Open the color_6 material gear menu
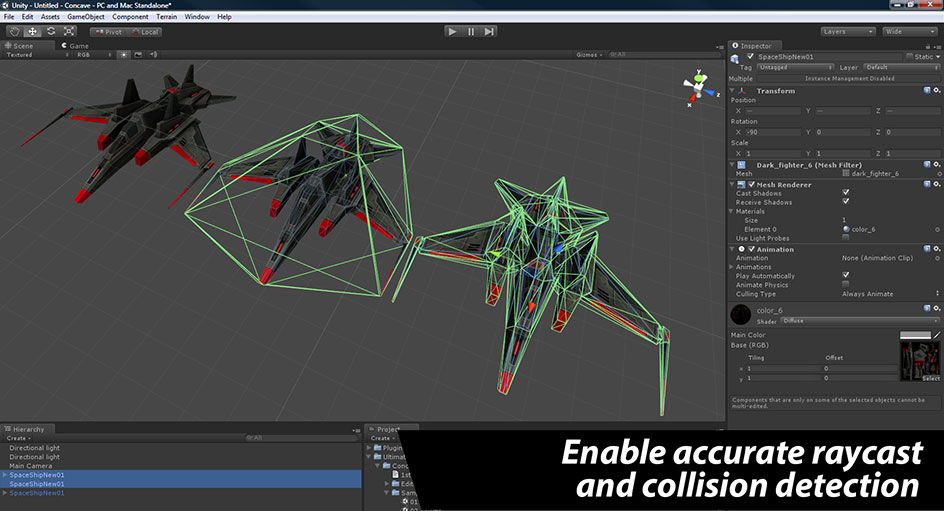Image resolution: width=944 pixels, height=511 pixels. [937, 308]
